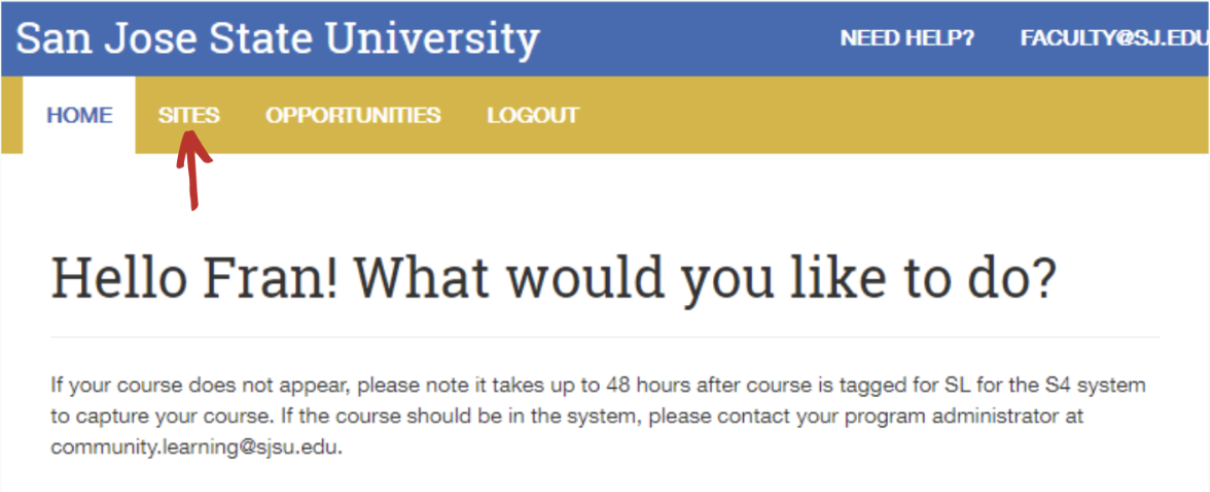The width and height of the screenshot is (1210, 492).
Task: Switch to the SITES tab
Action: (188, 116)
